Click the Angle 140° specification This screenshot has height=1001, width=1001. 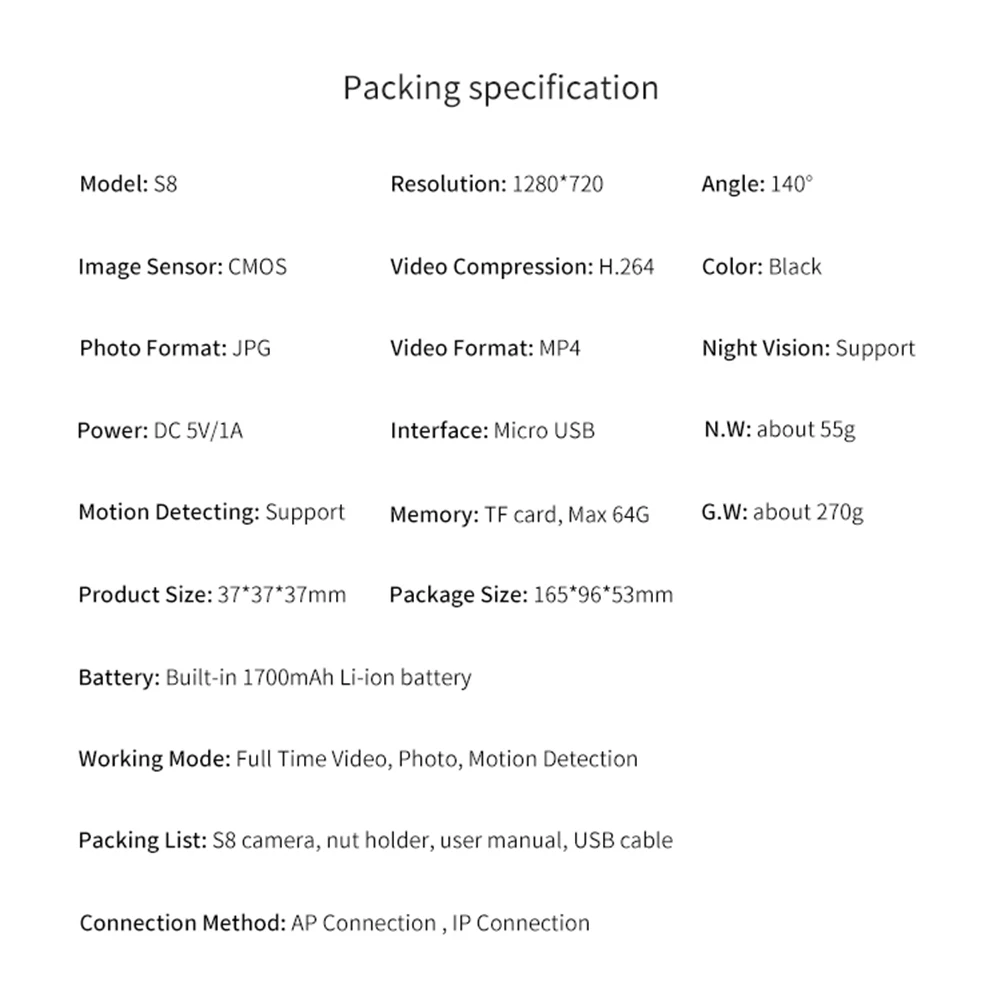[757, 184]
